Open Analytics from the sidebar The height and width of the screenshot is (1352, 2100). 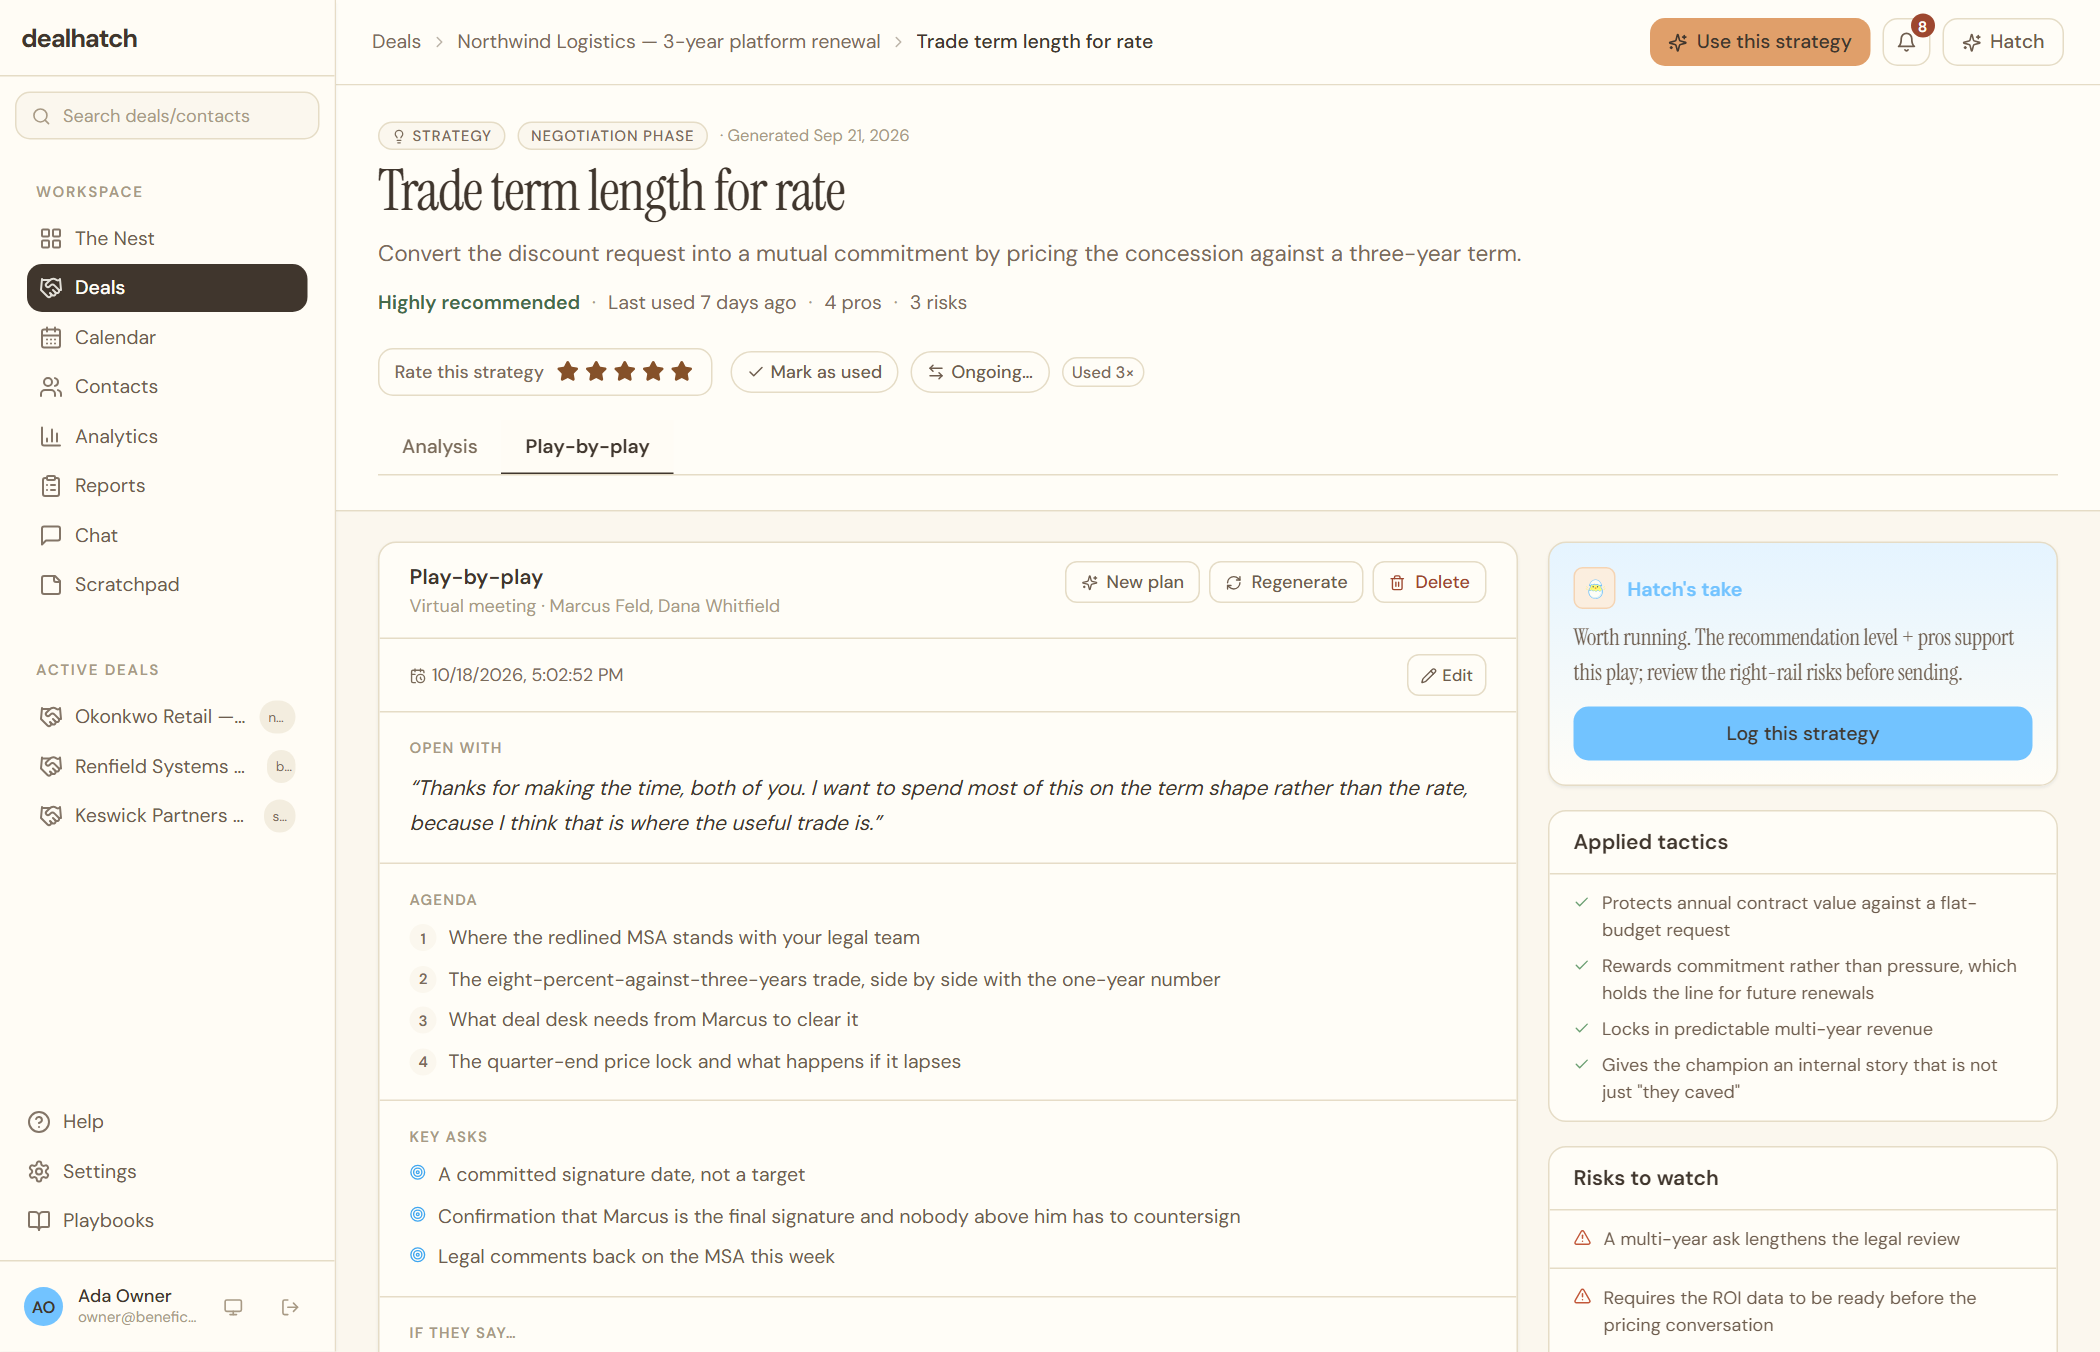pos(167,436)
